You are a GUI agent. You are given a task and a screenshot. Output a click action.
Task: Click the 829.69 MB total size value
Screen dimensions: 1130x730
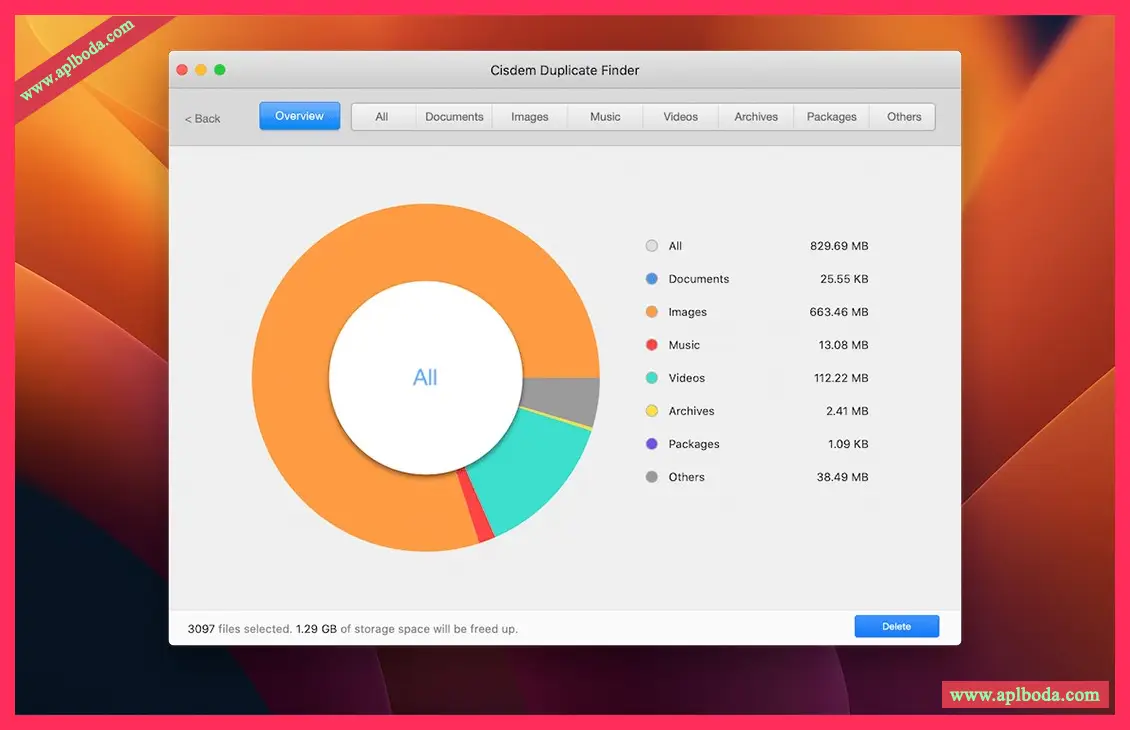click(839, 246)
